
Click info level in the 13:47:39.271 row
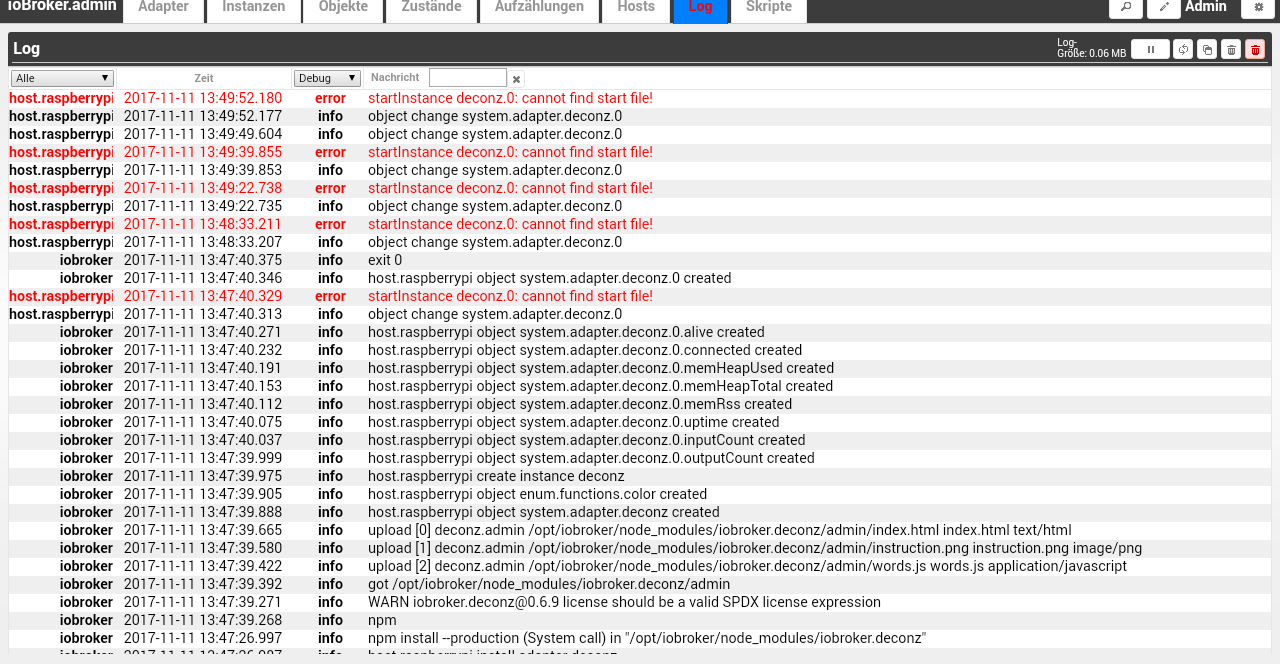tap(330, 602)
